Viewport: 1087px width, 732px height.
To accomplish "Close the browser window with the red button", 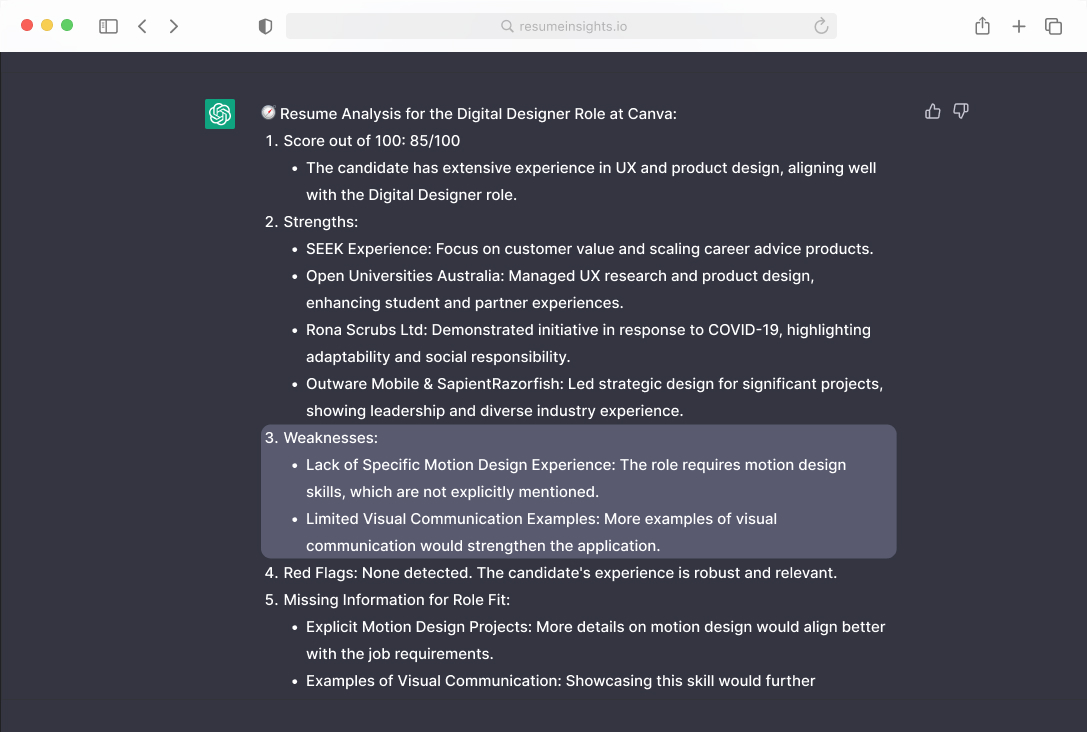I will coord(27,25).
